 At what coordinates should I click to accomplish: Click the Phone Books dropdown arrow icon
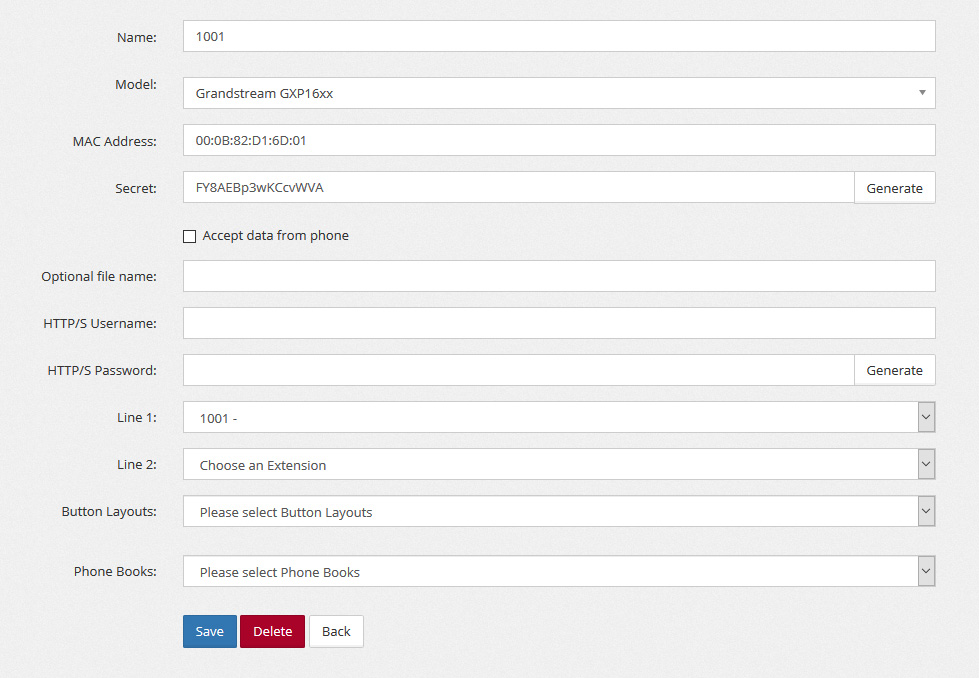pyautogui.click(x=926, y=571)
